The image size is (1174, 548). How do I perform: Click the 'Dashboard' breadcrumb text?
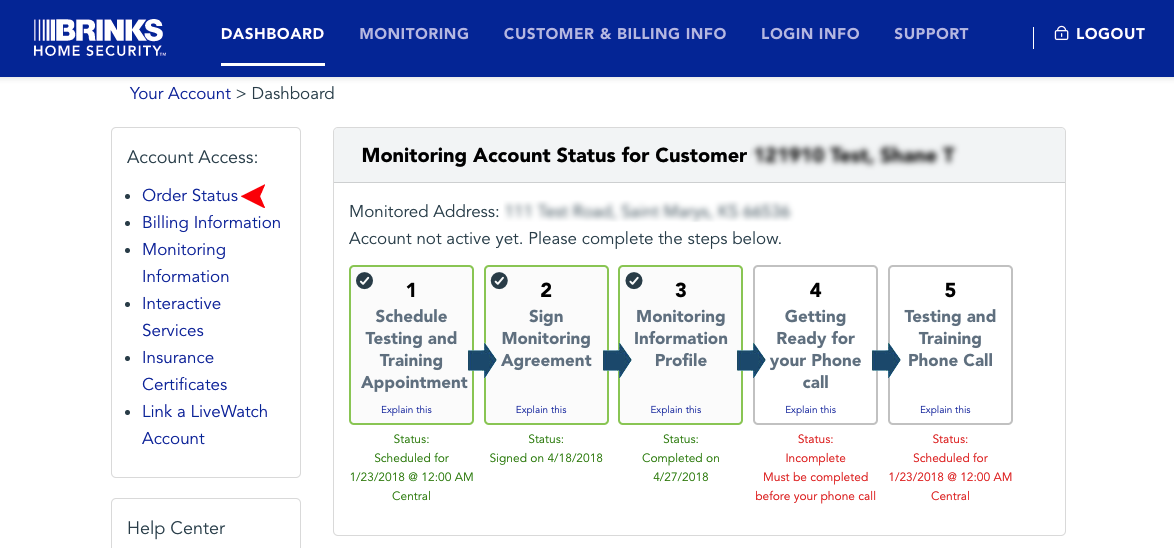click(x=293, y=94)
